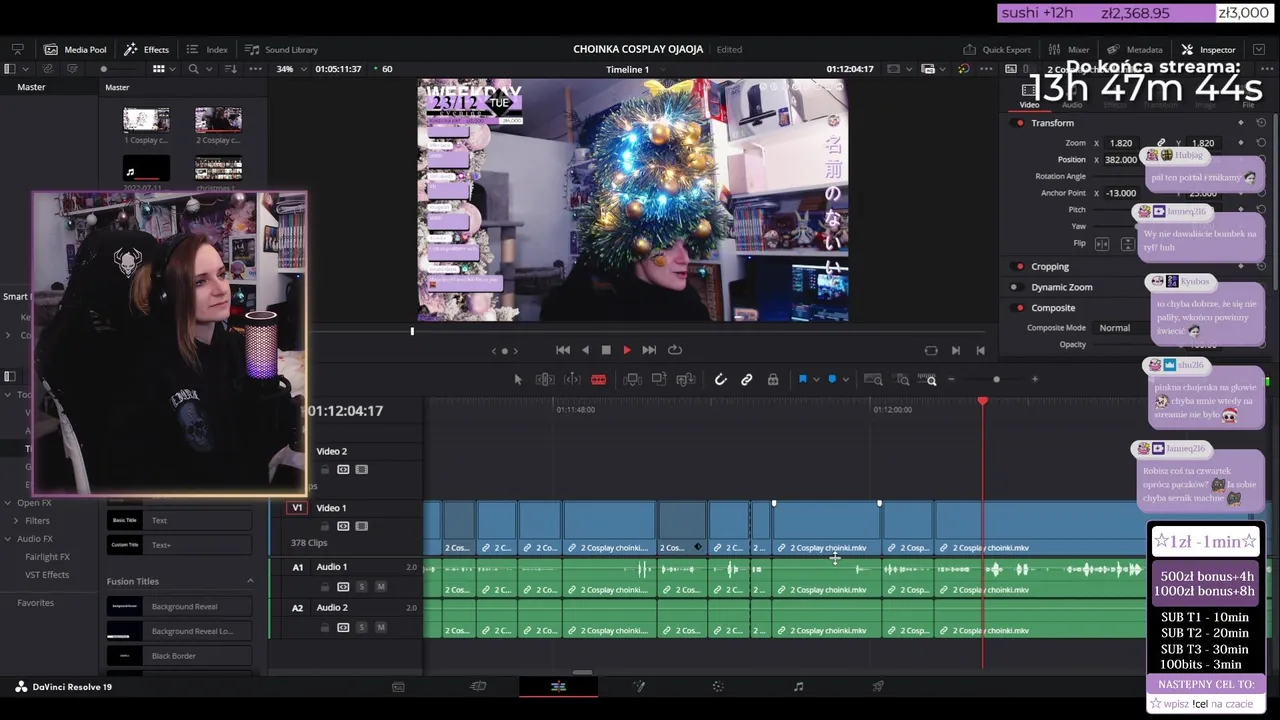This screenshot has width=1280, height=720.
Task: Click the timeline zoom minus button
Action: tap(951, 380)
